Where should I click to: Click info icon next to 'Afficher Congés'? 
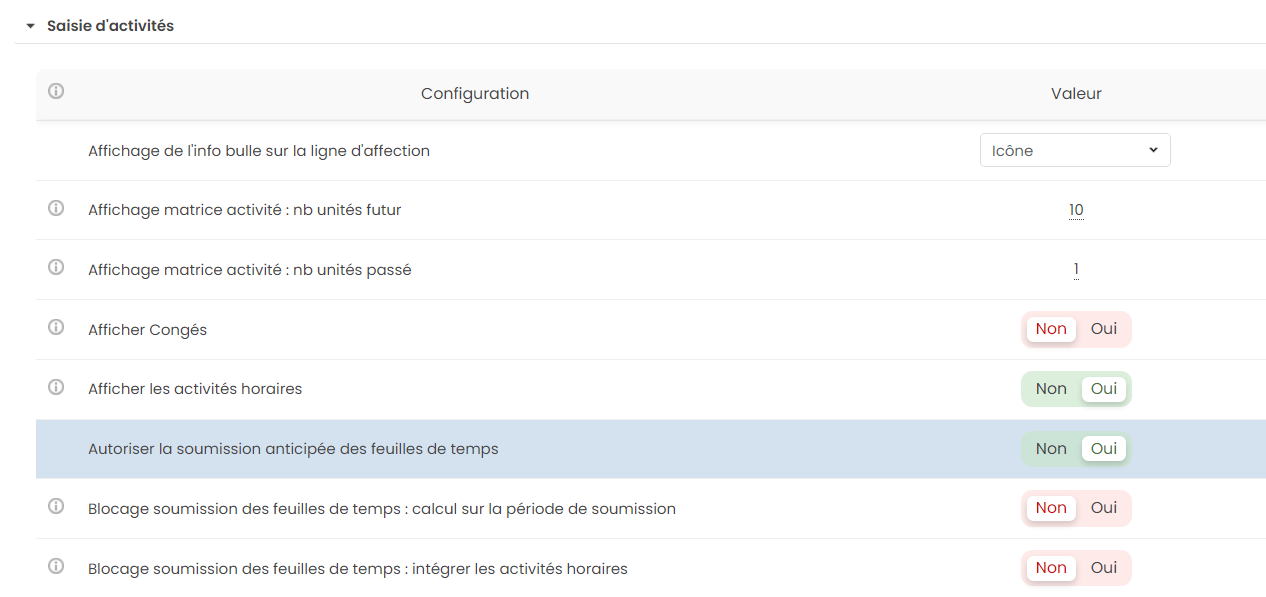[56, 328]
